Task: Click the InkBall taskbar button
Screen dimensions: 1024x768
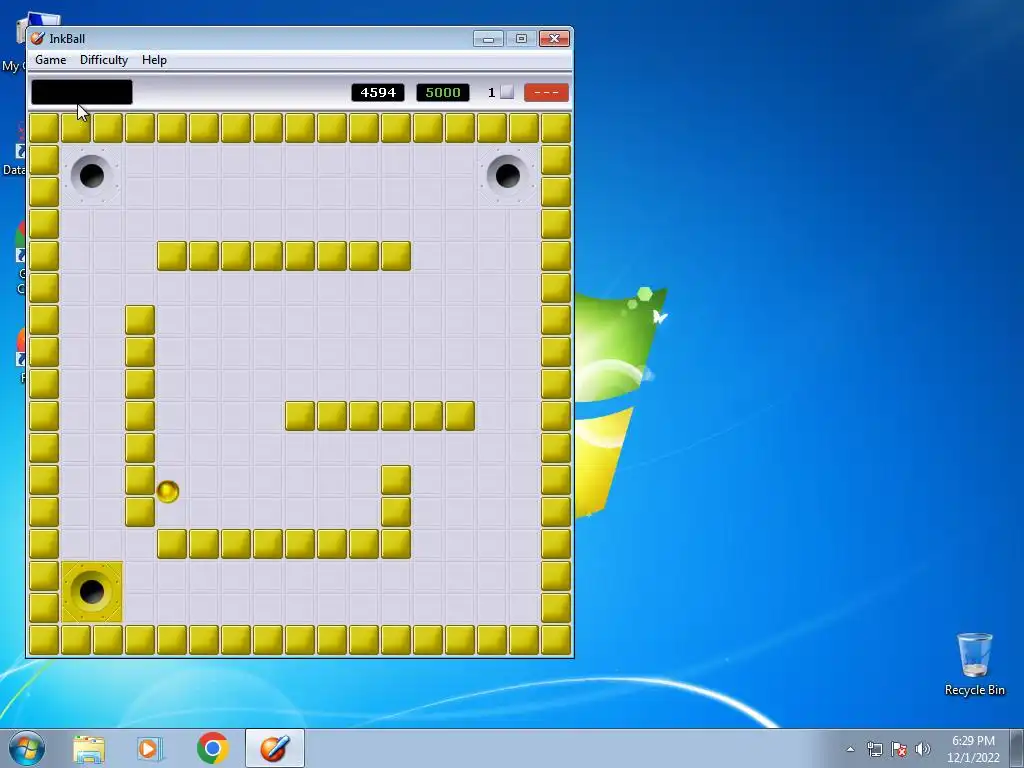Action: pos(275,748)
